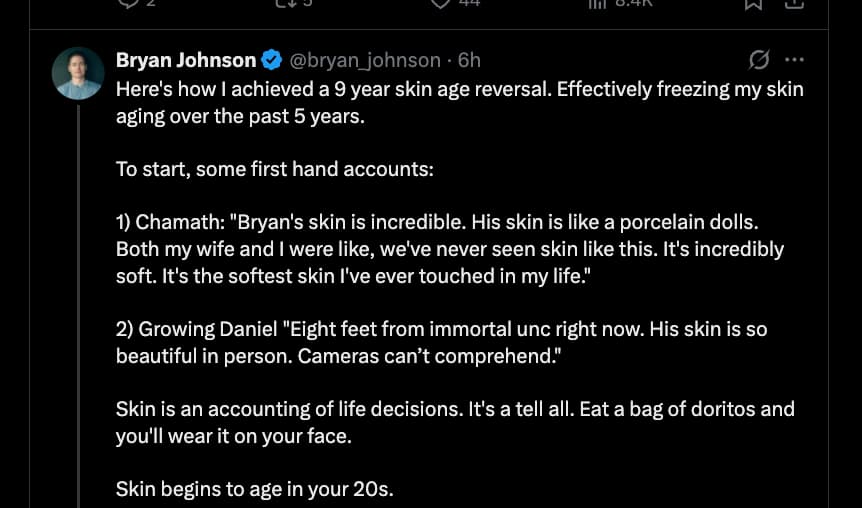Open Grok explain icon on Bryan's tweet
Screen dimensions: 862x508
click(759, 60)
